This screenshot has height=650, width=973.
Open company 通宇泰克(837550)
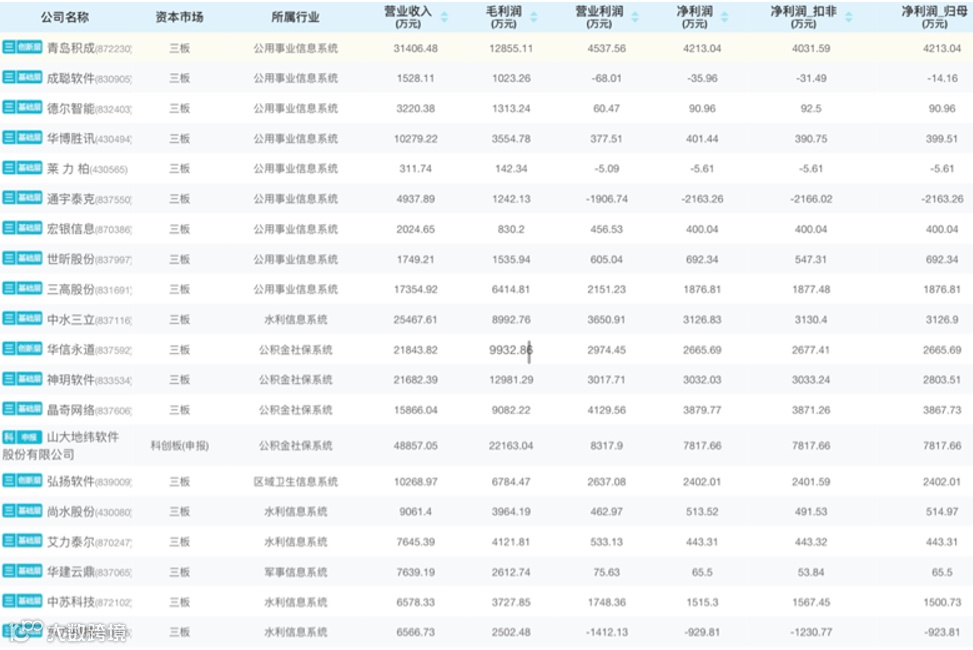click(x=89, y=199)
